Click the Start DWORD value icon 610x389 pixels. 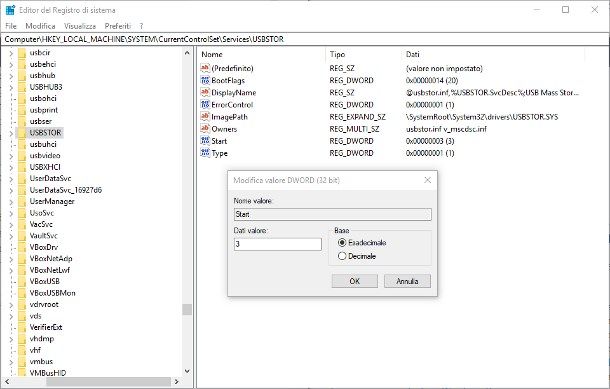point(205,140)
